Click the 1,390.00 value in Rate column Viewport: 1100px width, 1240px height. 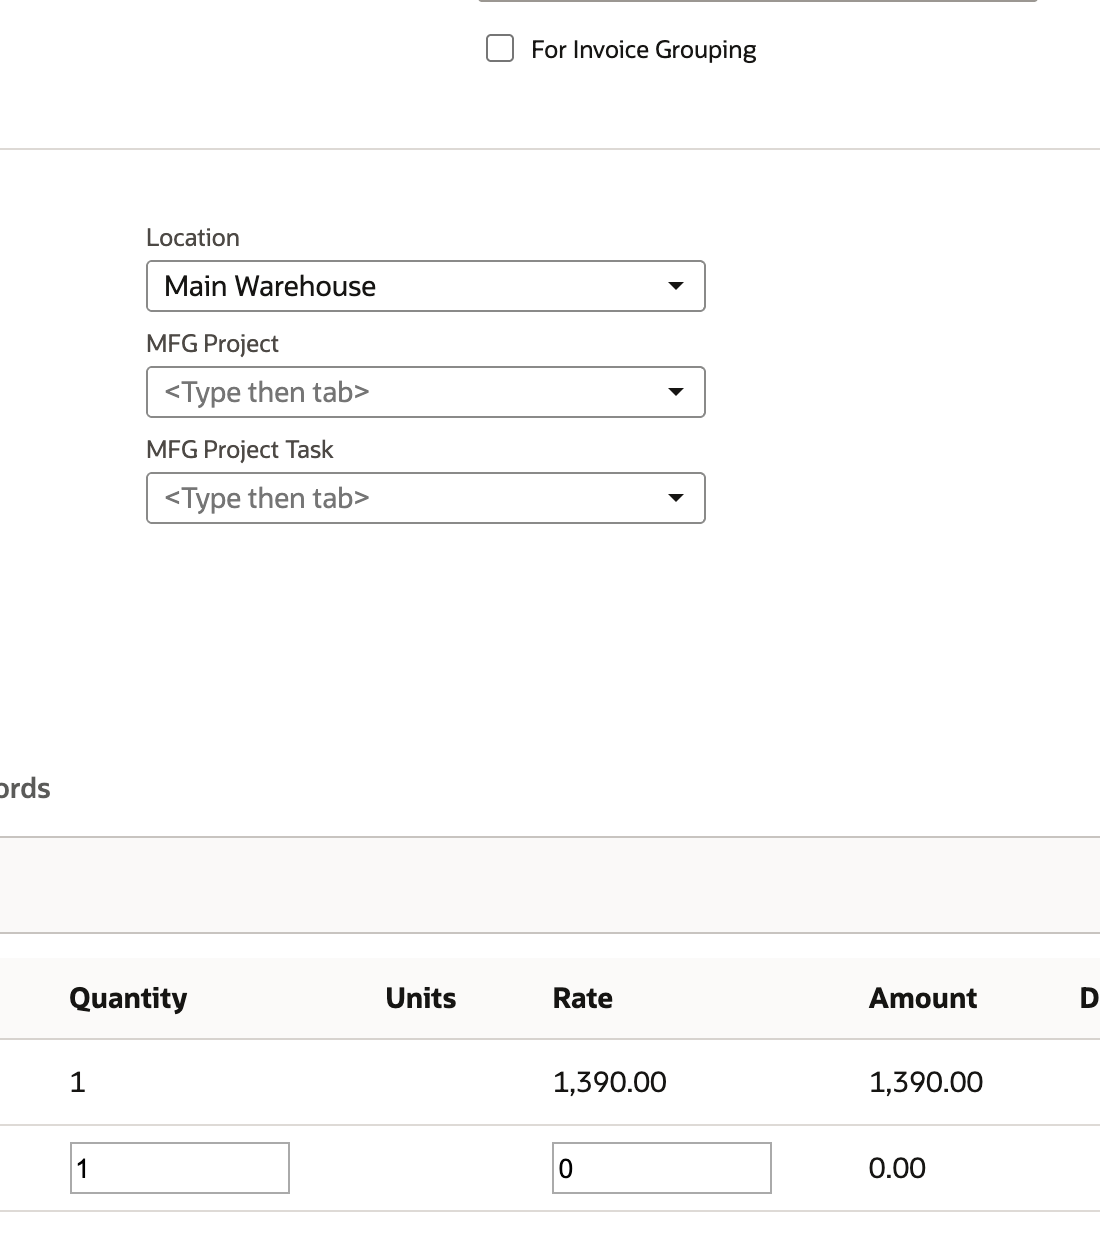[610, 1082]
